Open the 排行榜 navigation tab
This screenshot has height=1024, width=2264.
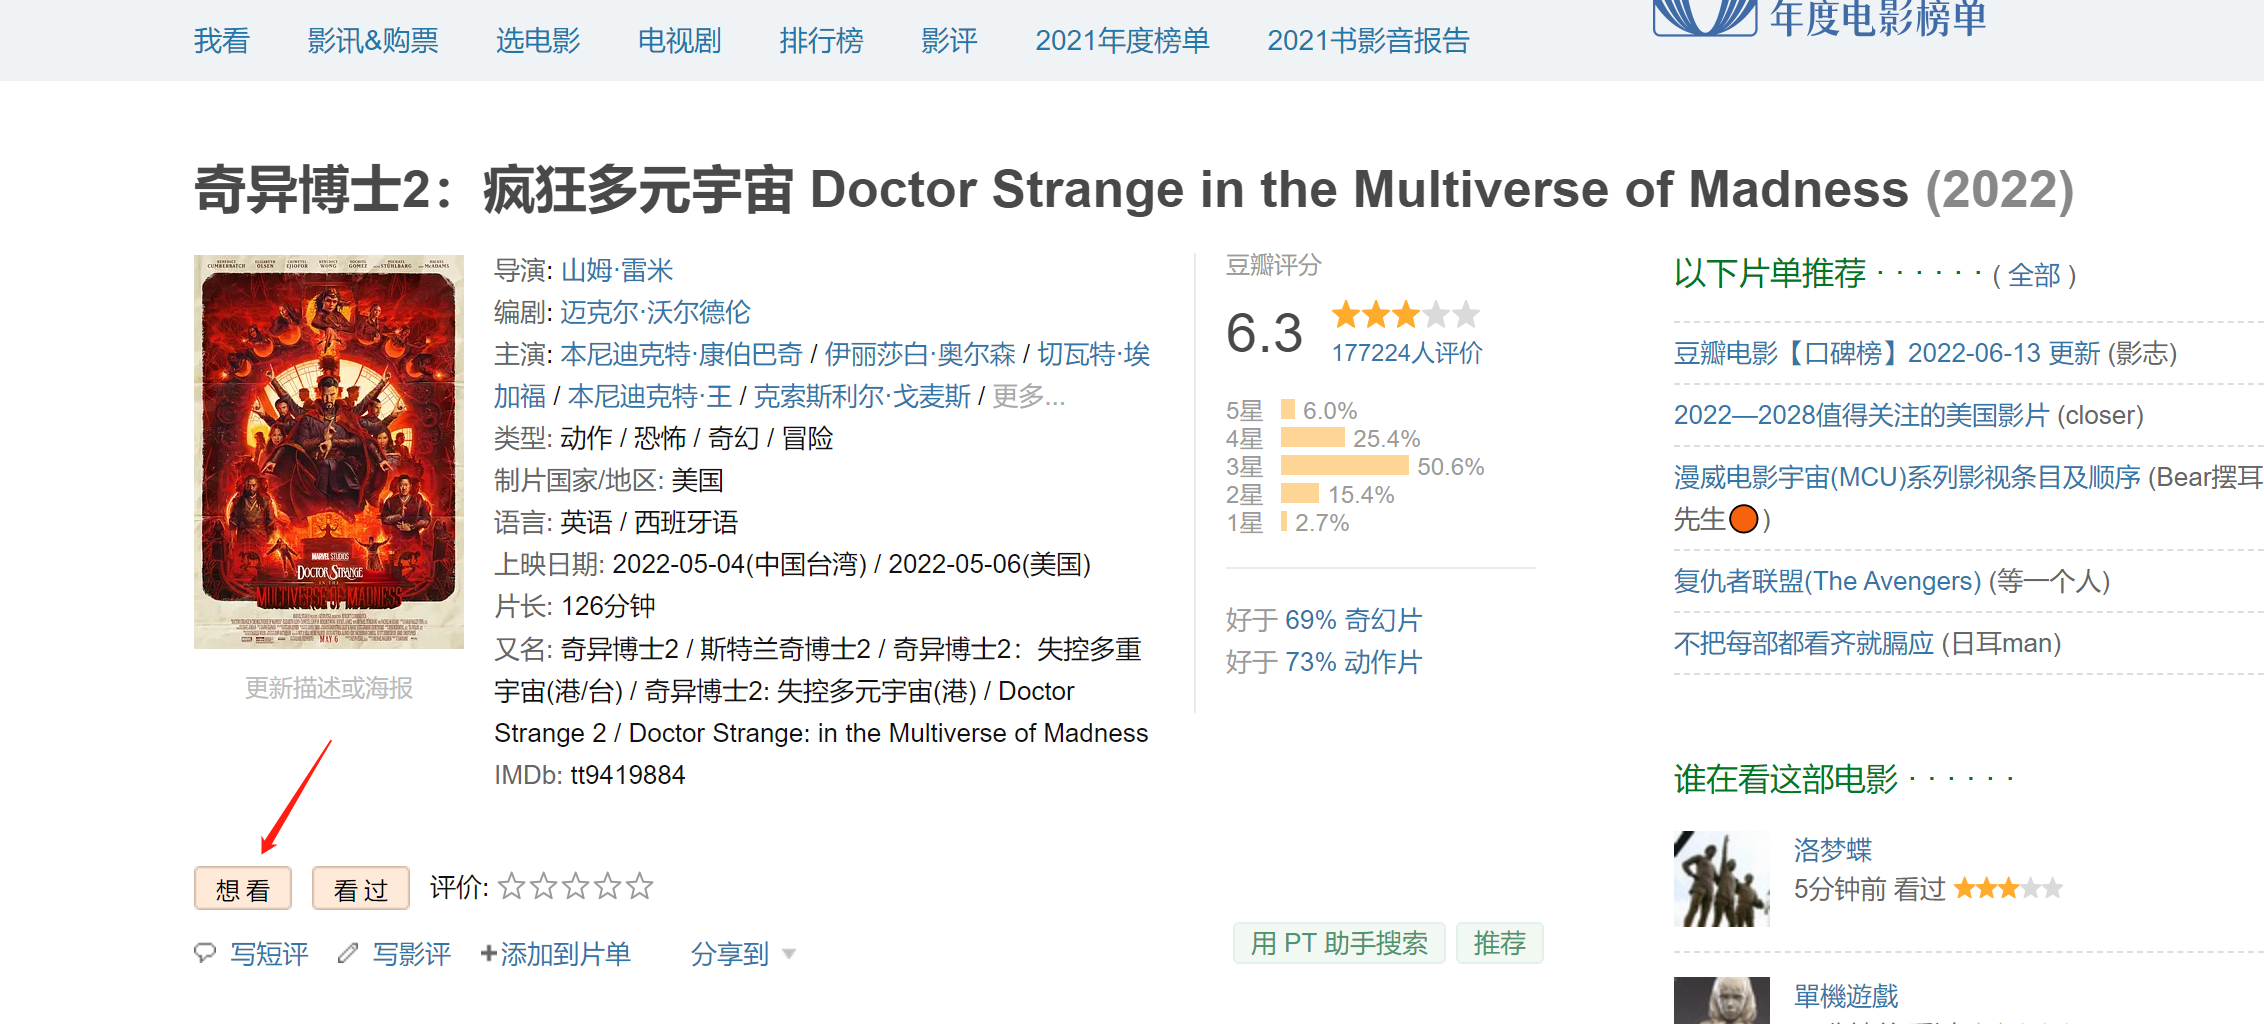[x=821, y=41]
